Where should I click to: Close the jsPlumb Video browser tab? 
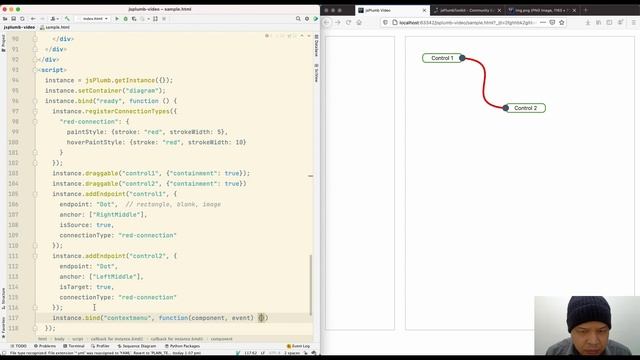[424, 10]
